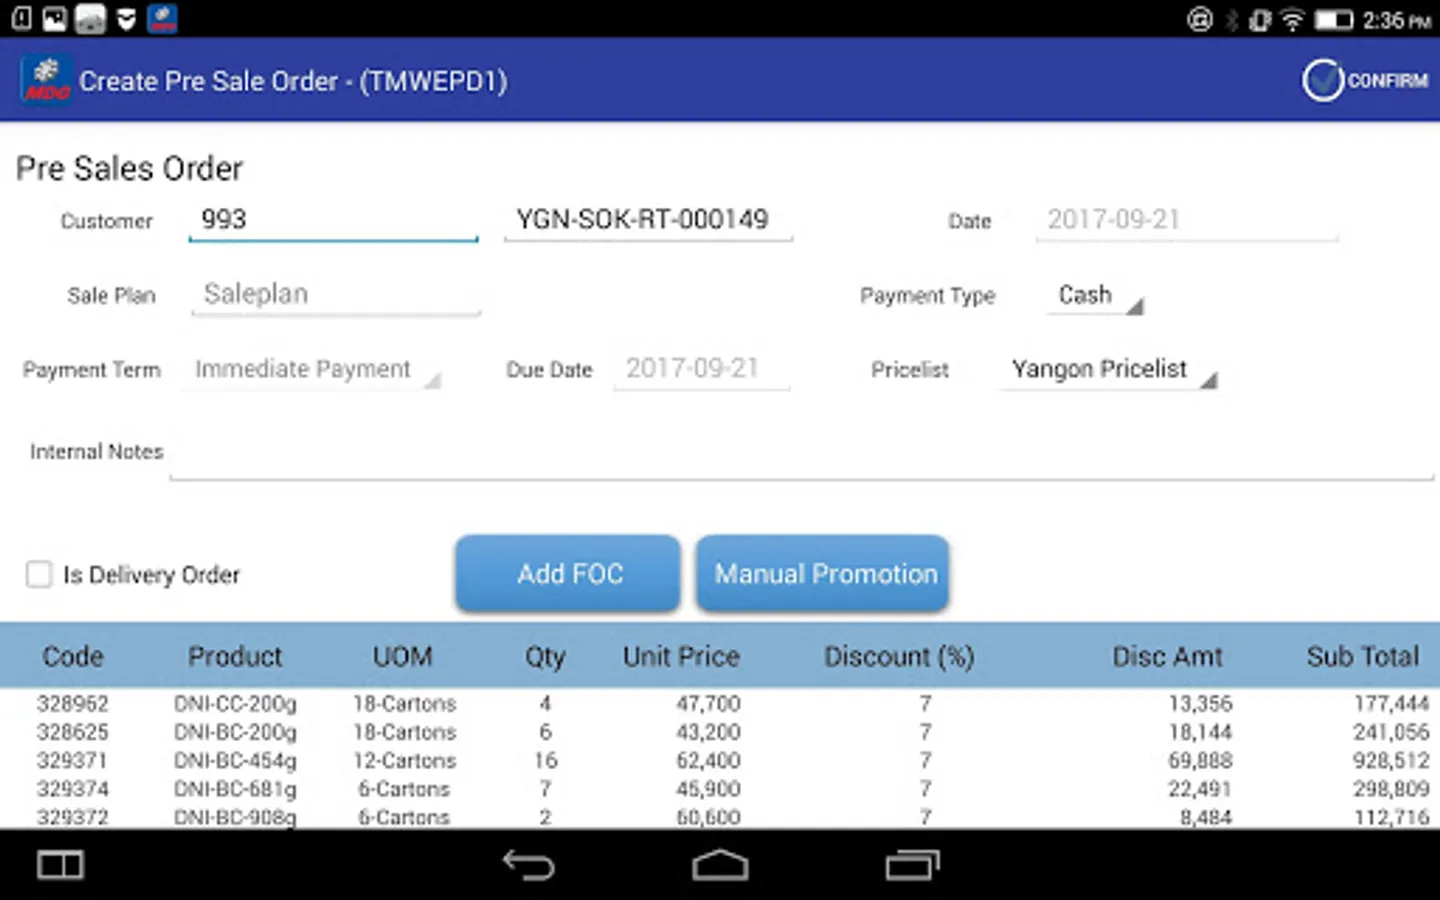1440x900 pixels.
Task: Tap sub total 177,444
Action: 1391,704
